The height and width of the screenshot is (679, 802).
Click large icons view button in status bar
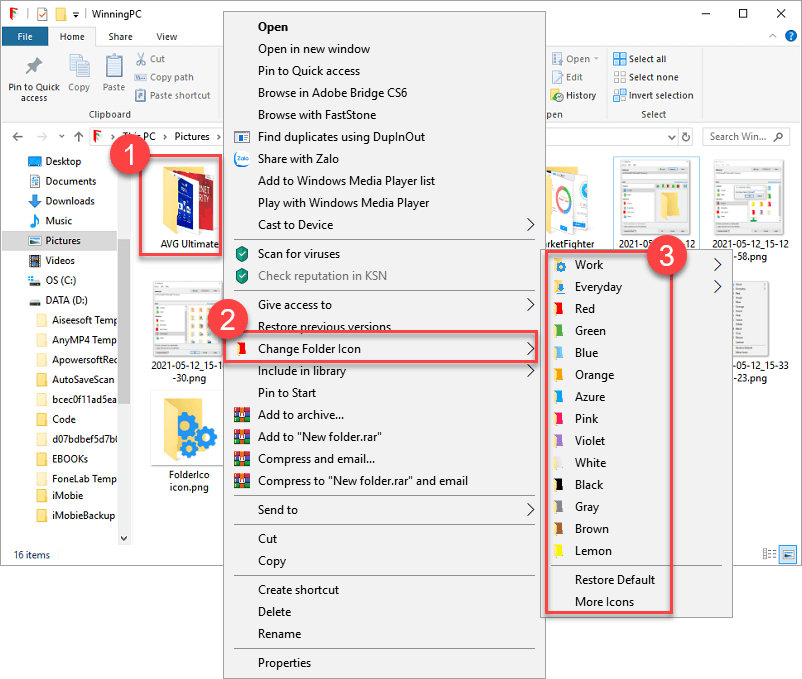coord(788,553)
